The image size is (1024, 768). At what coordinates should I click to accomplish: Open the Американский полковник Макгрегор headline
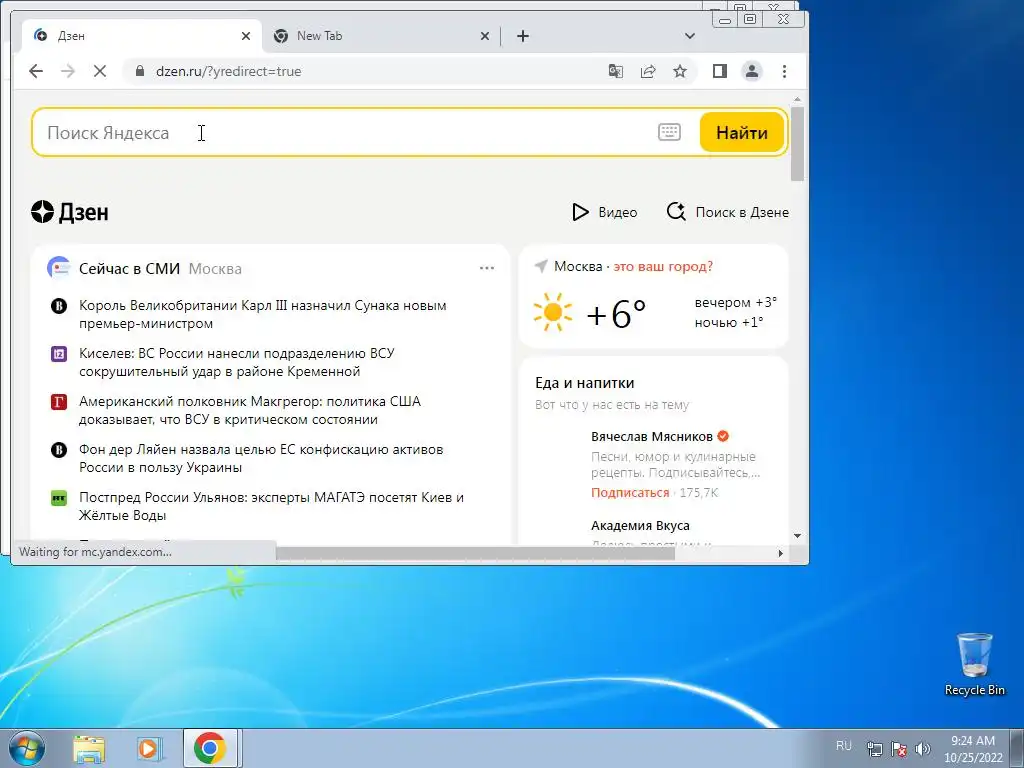249,410
